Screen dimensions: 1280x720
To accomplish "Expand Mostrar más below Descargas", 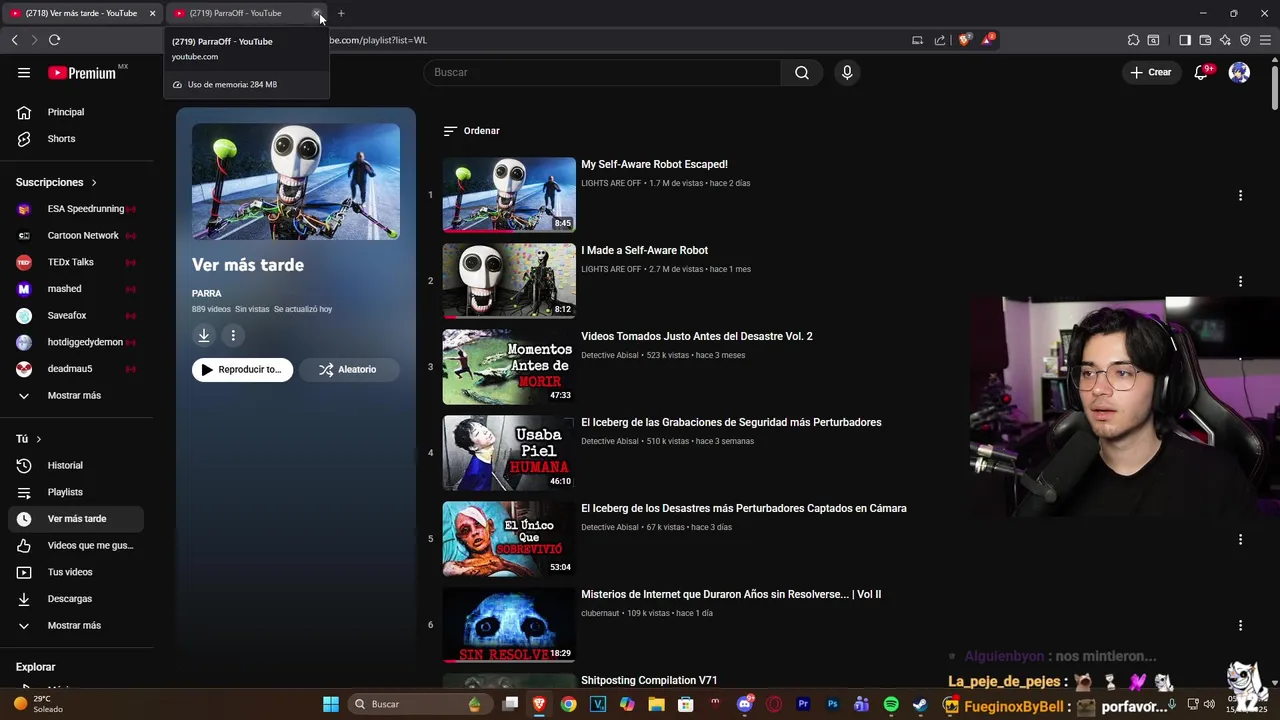I will click(x=72, y=625).
